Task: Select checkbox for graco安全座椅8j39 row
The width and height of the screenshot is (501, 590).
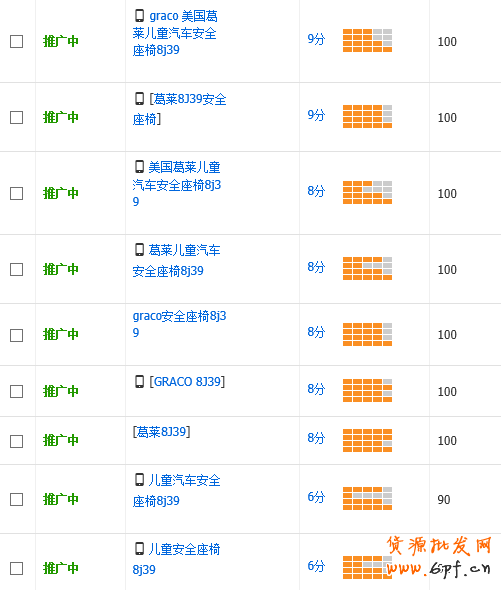Action: pyautogui.click(x=17, y=335)
